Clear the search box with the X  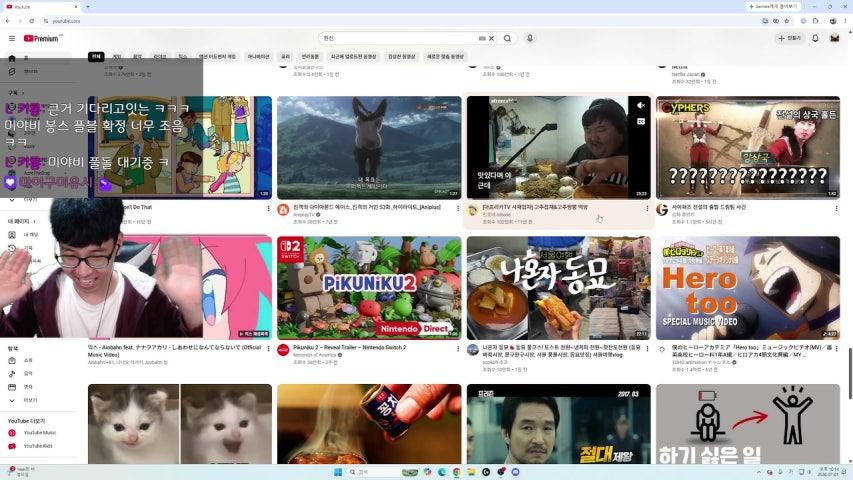click(x=491, y=39)
